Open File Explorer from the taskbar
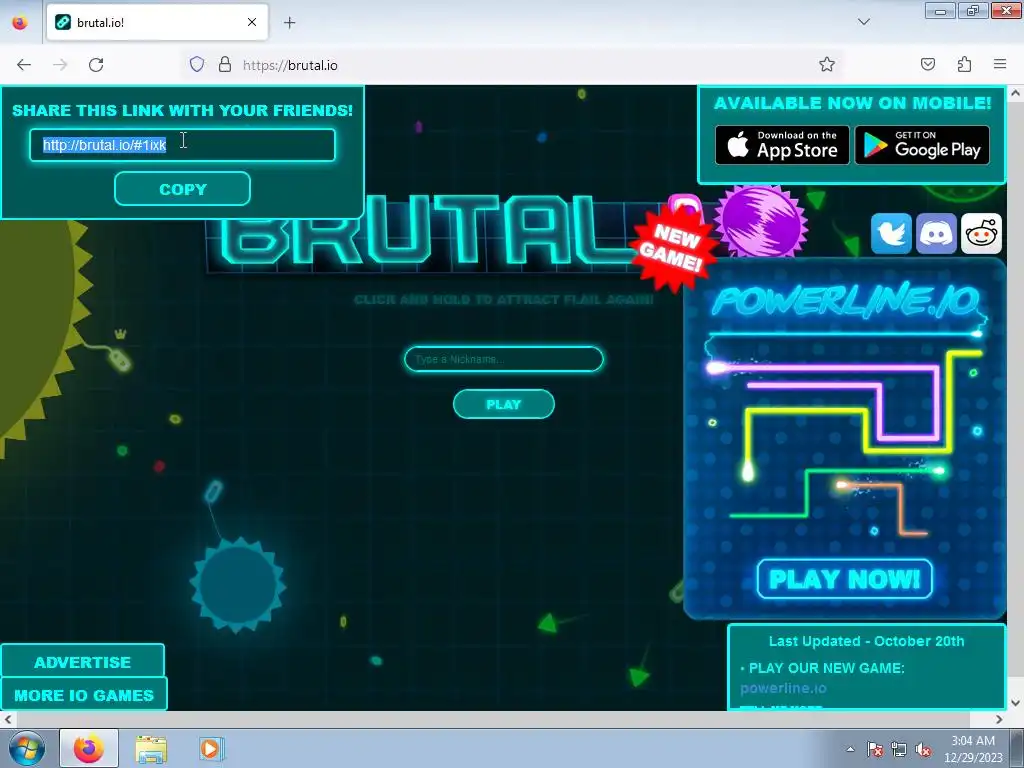The height and width of the screenshot is (768, 1024). 151,749
